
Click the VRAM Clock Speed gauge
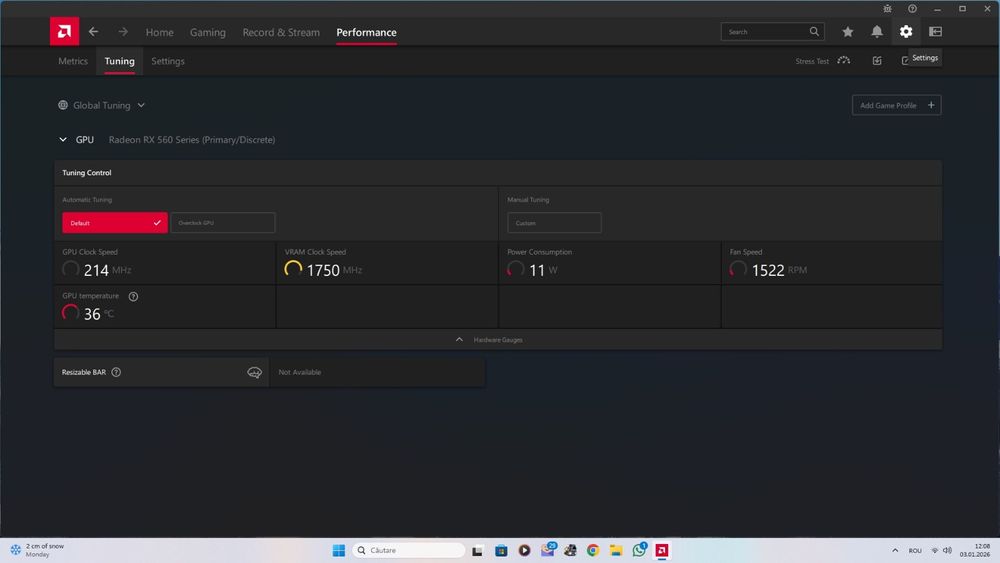pyautogui.click(x=293, y=269)
